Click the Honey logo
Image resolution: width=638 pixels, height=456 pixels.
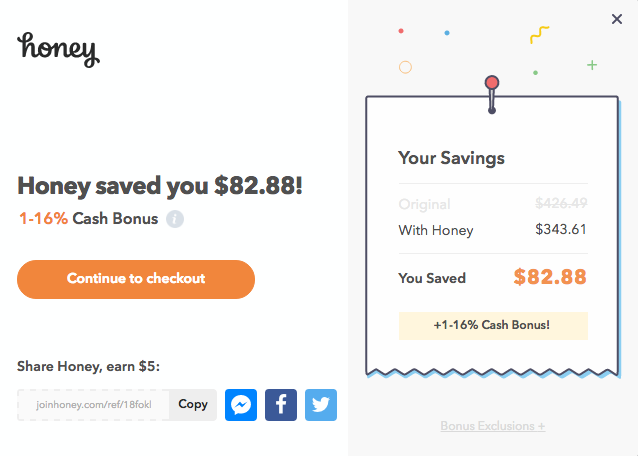[x=58, y=48]
